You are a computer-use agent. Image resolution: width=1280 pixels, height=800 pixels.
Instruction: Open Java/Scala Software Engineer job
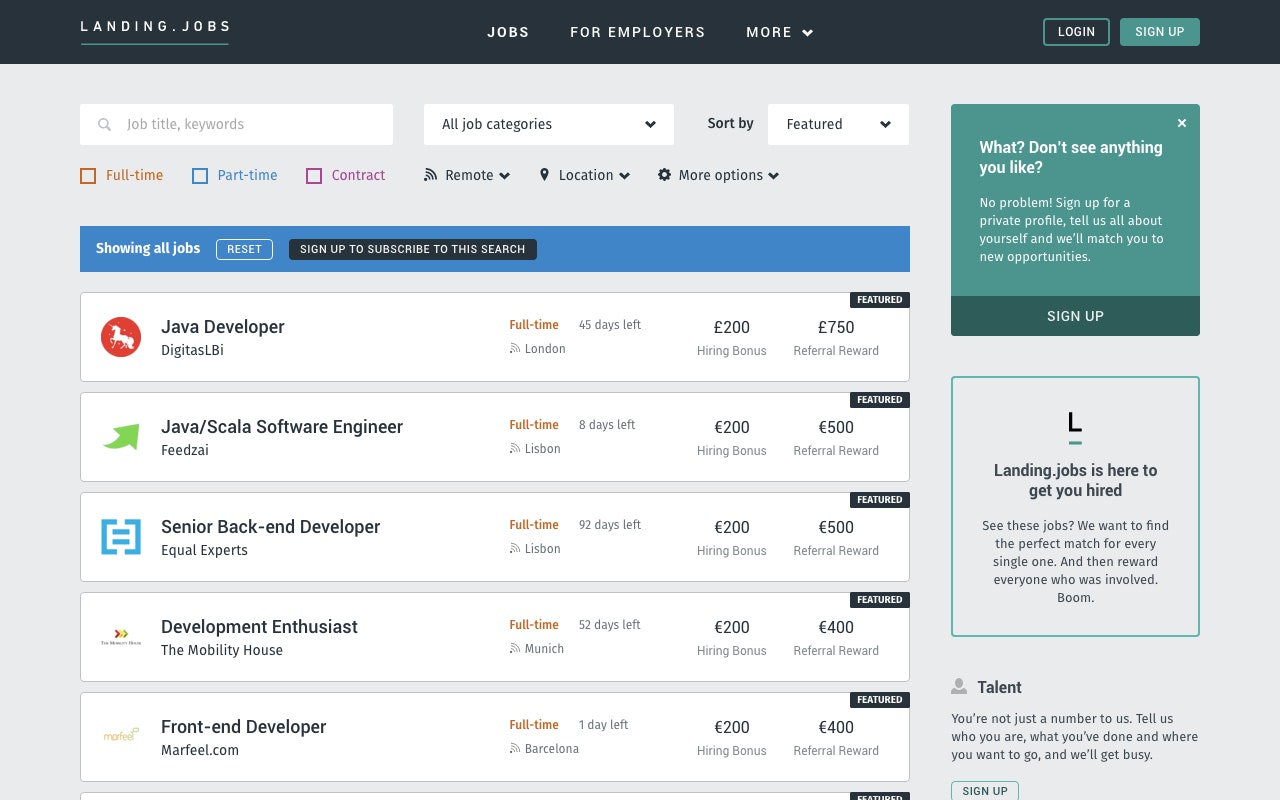point(282,427)
